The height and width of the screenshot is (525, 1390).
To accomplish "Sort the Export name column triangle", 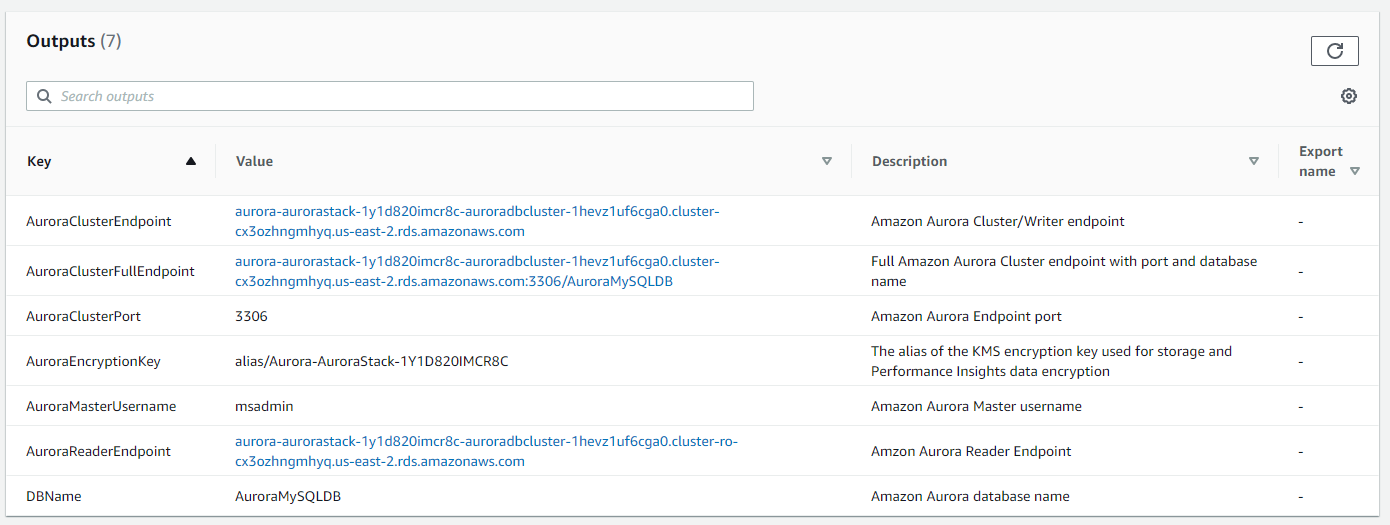I will click(x=1355, y=171).
